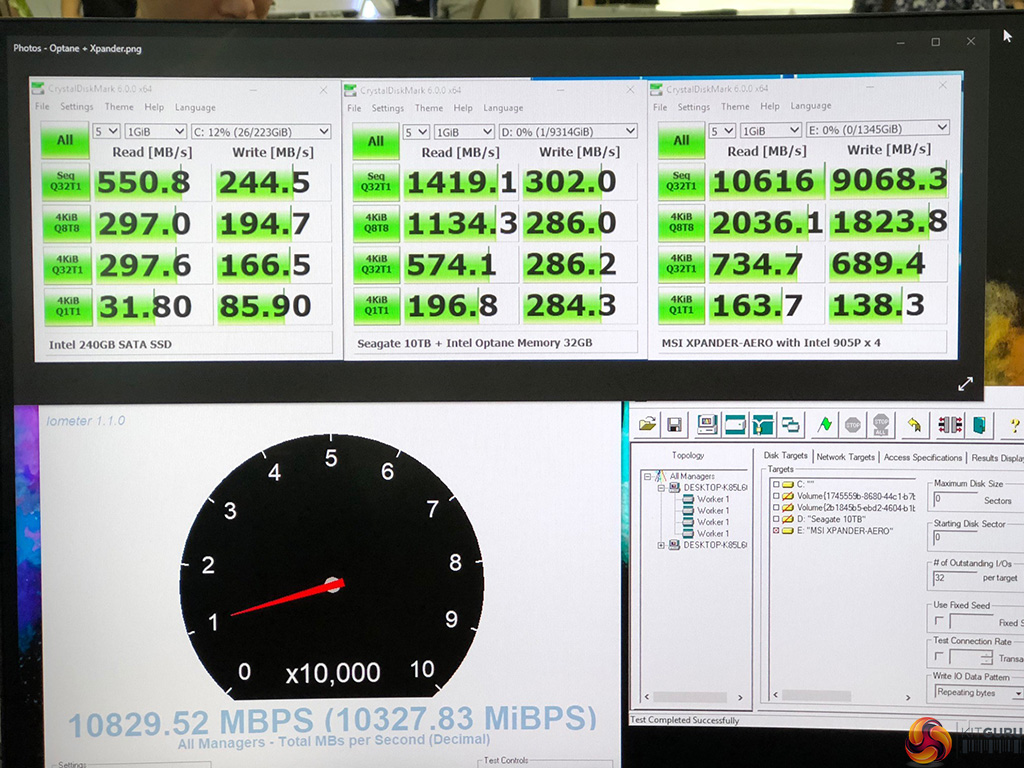
Task: Open help via the yellow question mark icon
Action: [x=1014, y=426]
